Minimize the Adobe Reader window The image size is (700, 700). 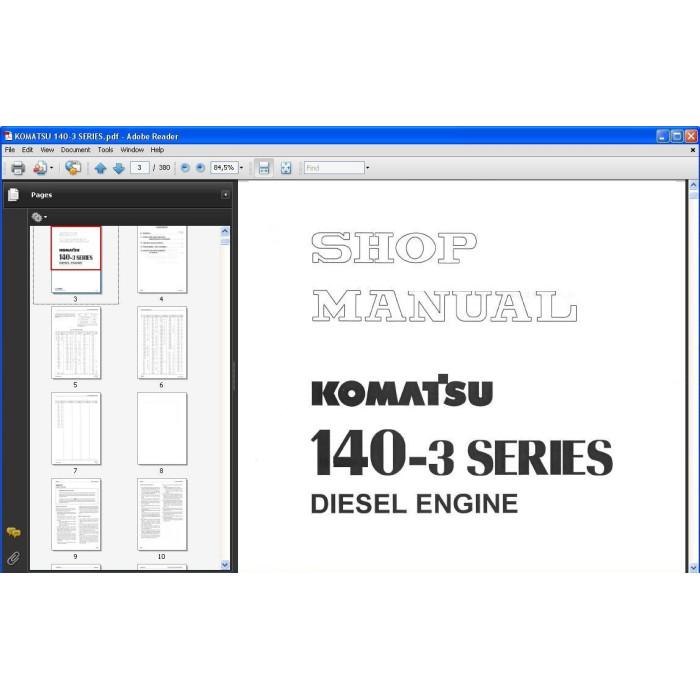662,136
